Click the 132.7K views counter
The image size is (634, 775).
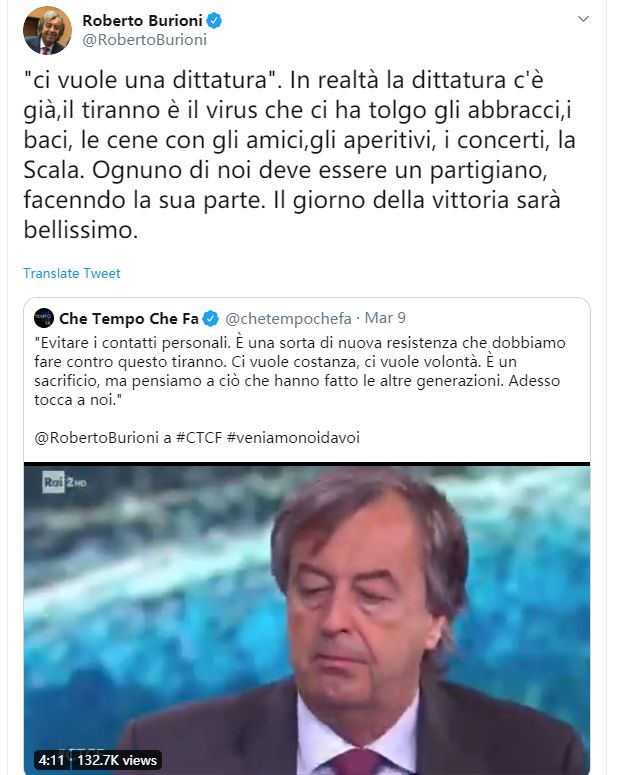(117, 760)
